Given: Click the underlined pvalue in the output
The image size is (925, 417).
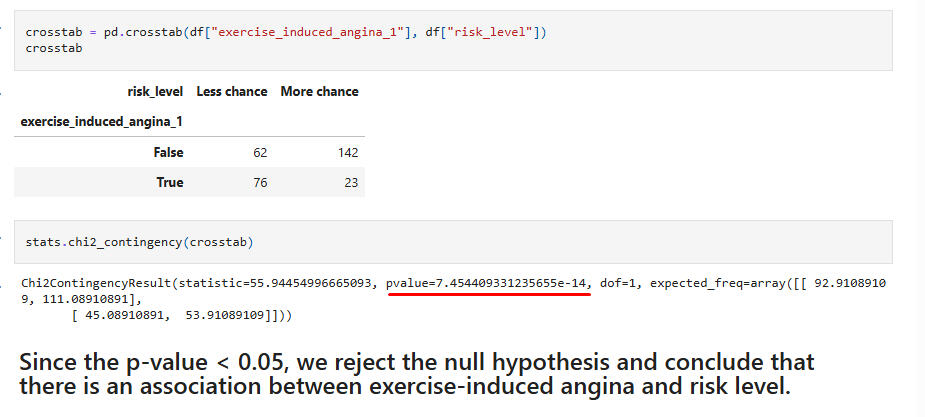Looking at the screenshot, I should tap(488, 284).
